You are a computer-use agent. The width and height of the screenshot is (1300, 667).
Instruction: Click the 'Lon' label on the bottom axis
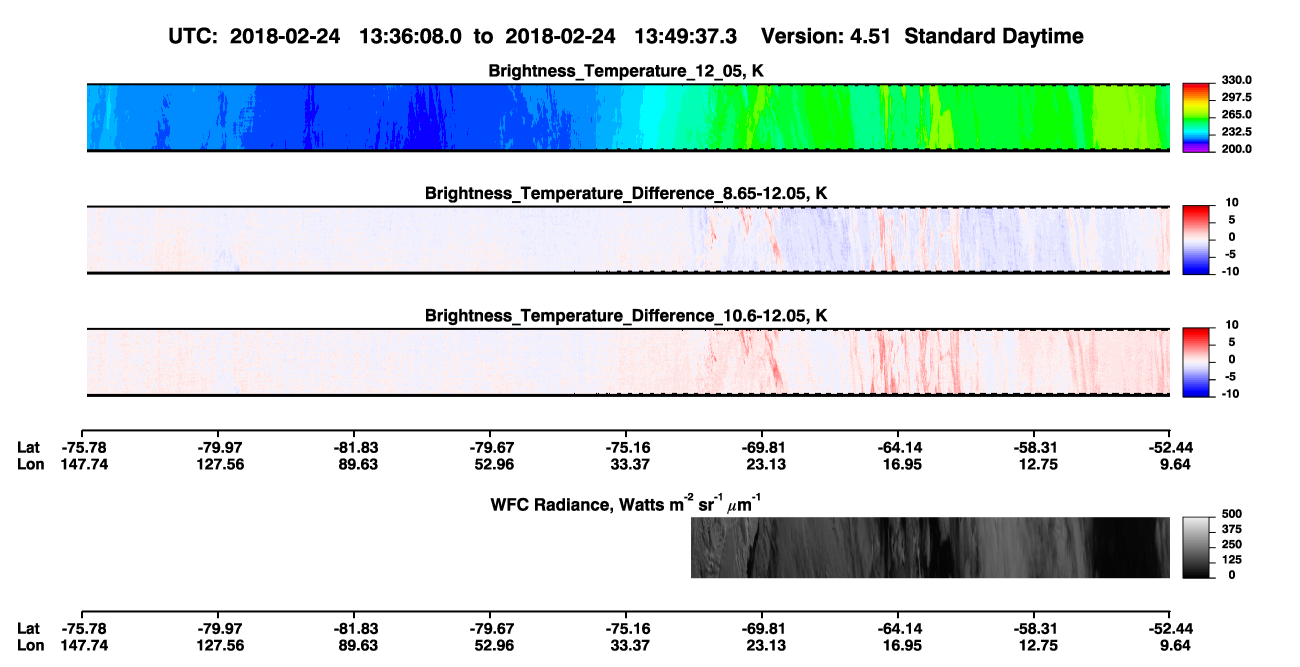(30, 645)
